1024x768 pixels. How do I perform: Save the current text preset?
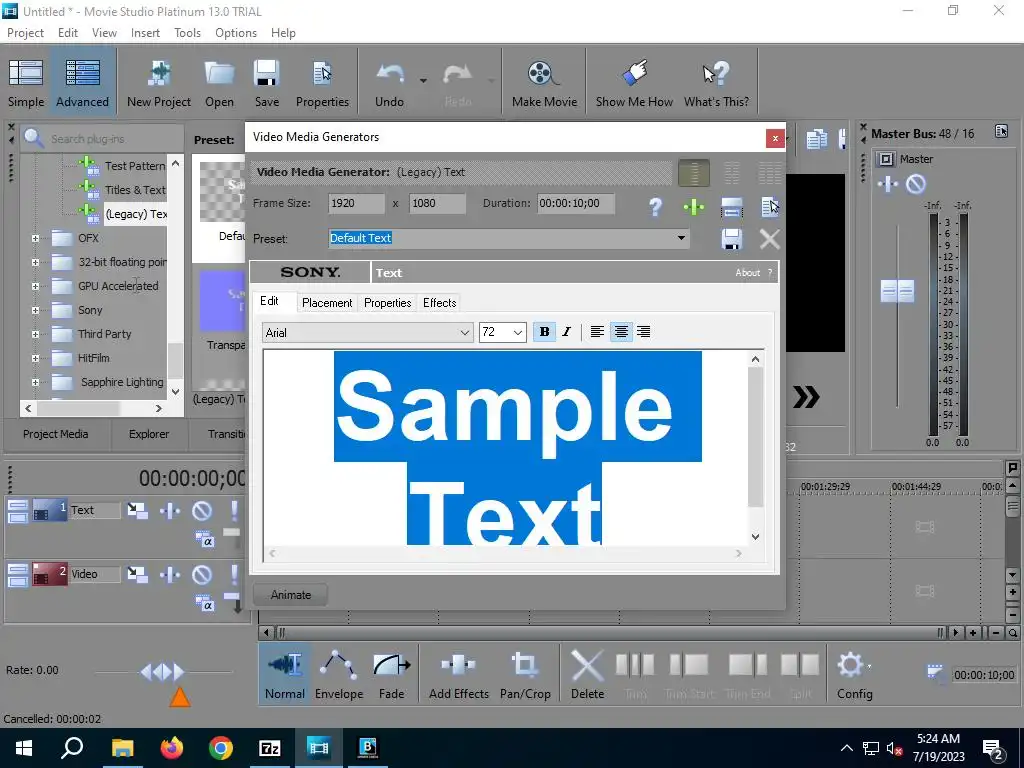731,239
